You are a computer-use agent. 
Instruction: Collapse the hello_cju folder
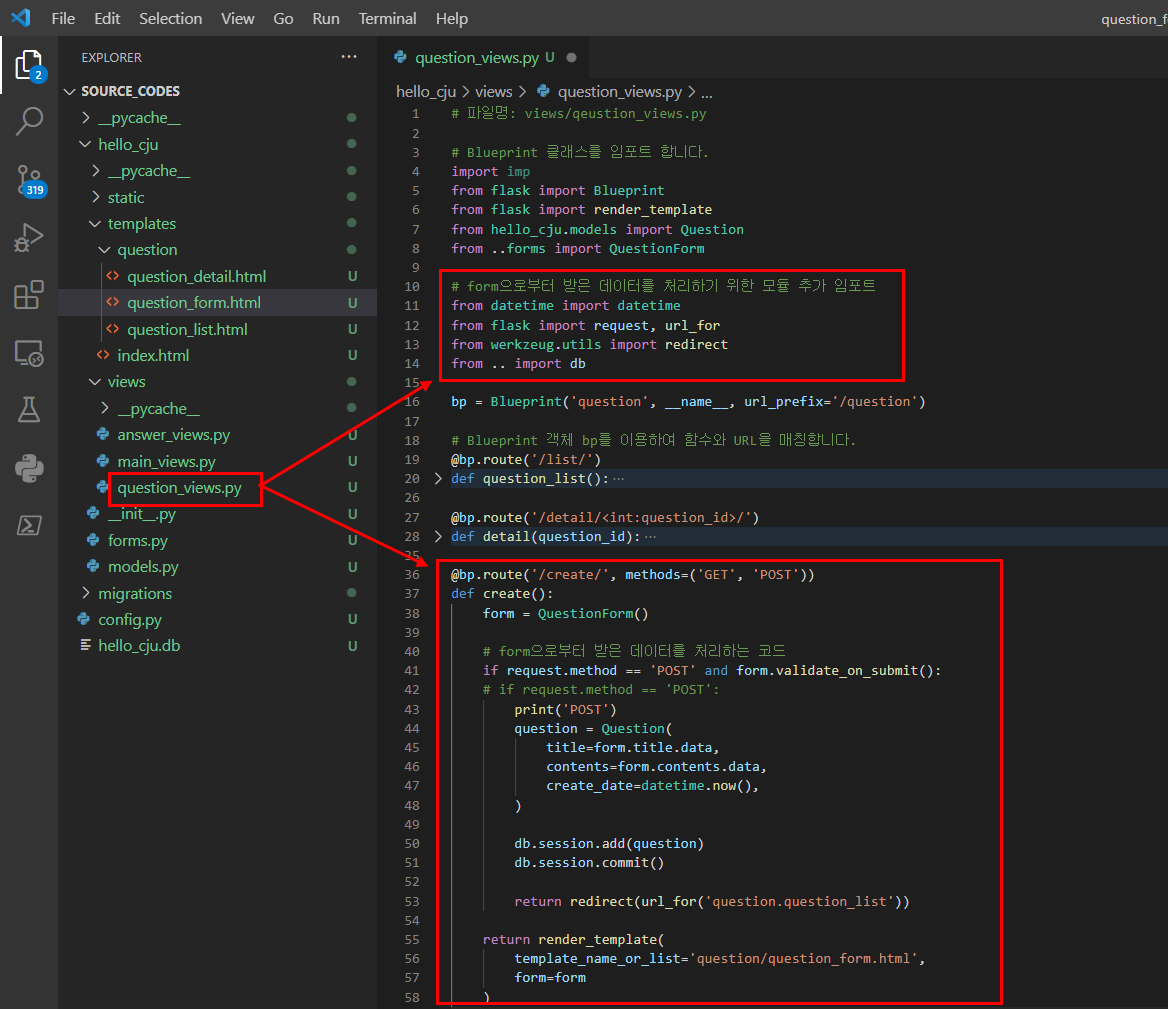[86, 144]
